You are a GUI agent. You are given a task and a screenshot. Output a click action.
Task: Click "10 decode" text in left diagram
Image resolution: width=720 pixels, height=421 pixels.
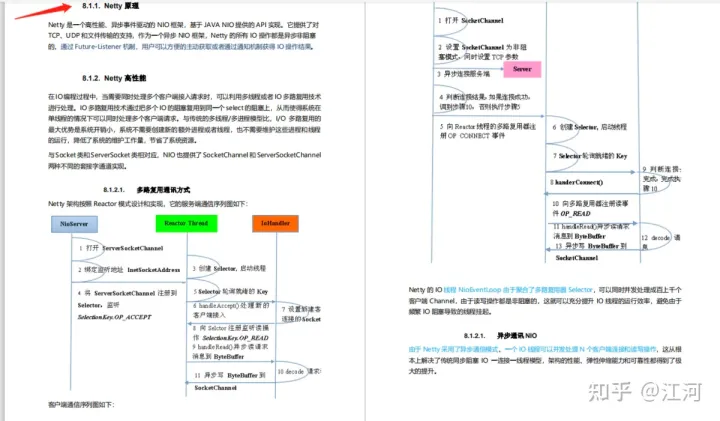click(290, 371)
